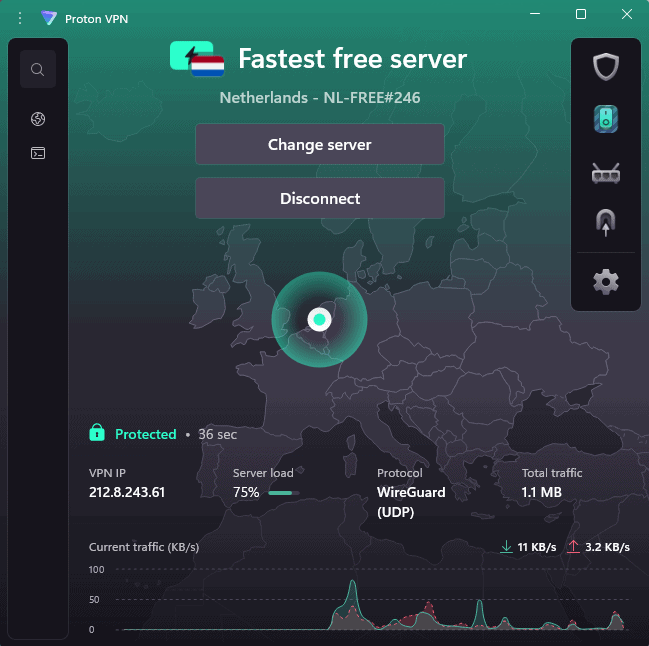Open the countries globe icon

coord(37,120)
